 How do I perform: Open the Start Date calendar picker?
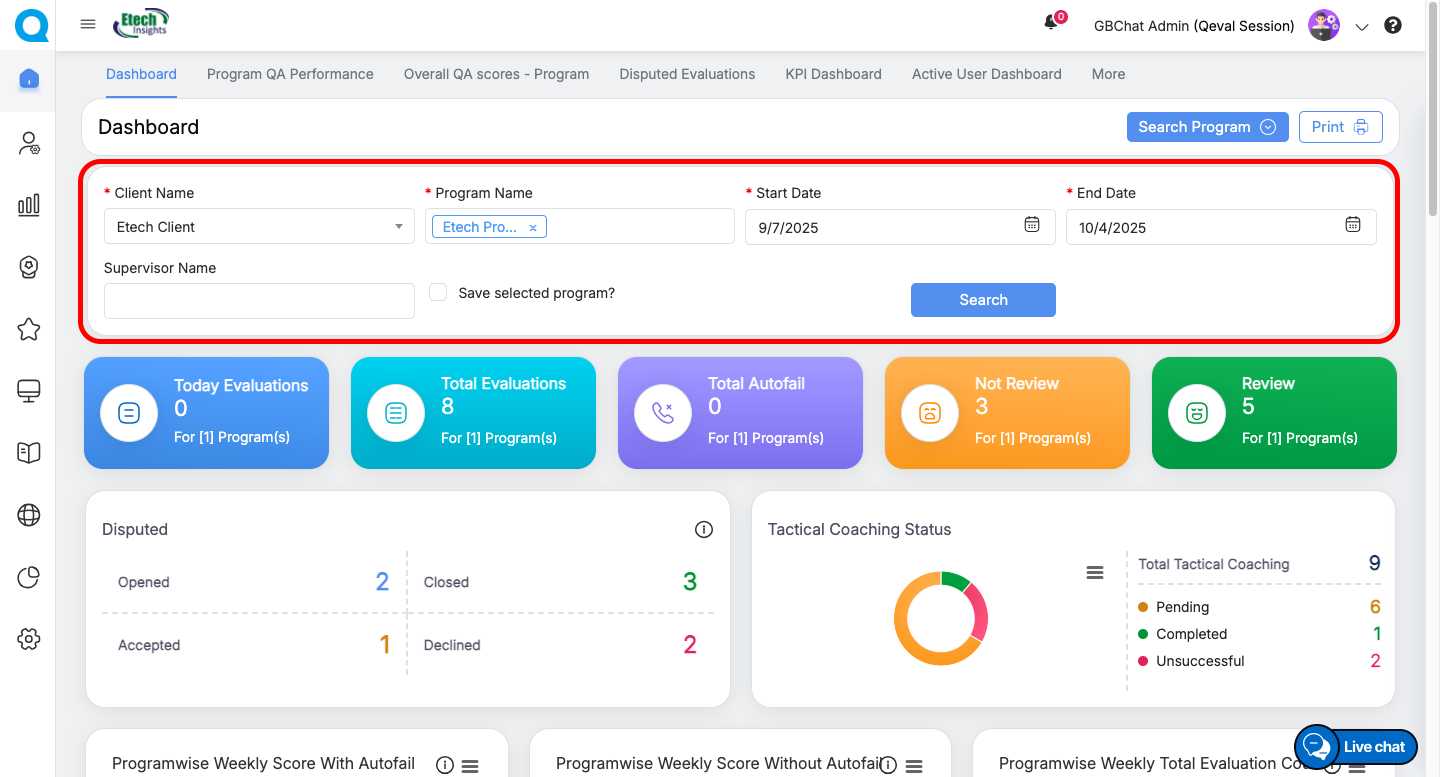click(1032, 225)
